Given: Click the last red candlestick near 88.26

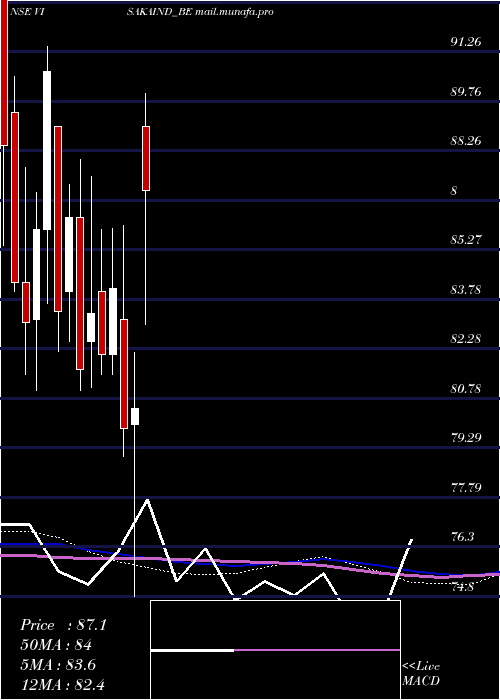Looking at the screenshot, I should (x=146, y=158).
